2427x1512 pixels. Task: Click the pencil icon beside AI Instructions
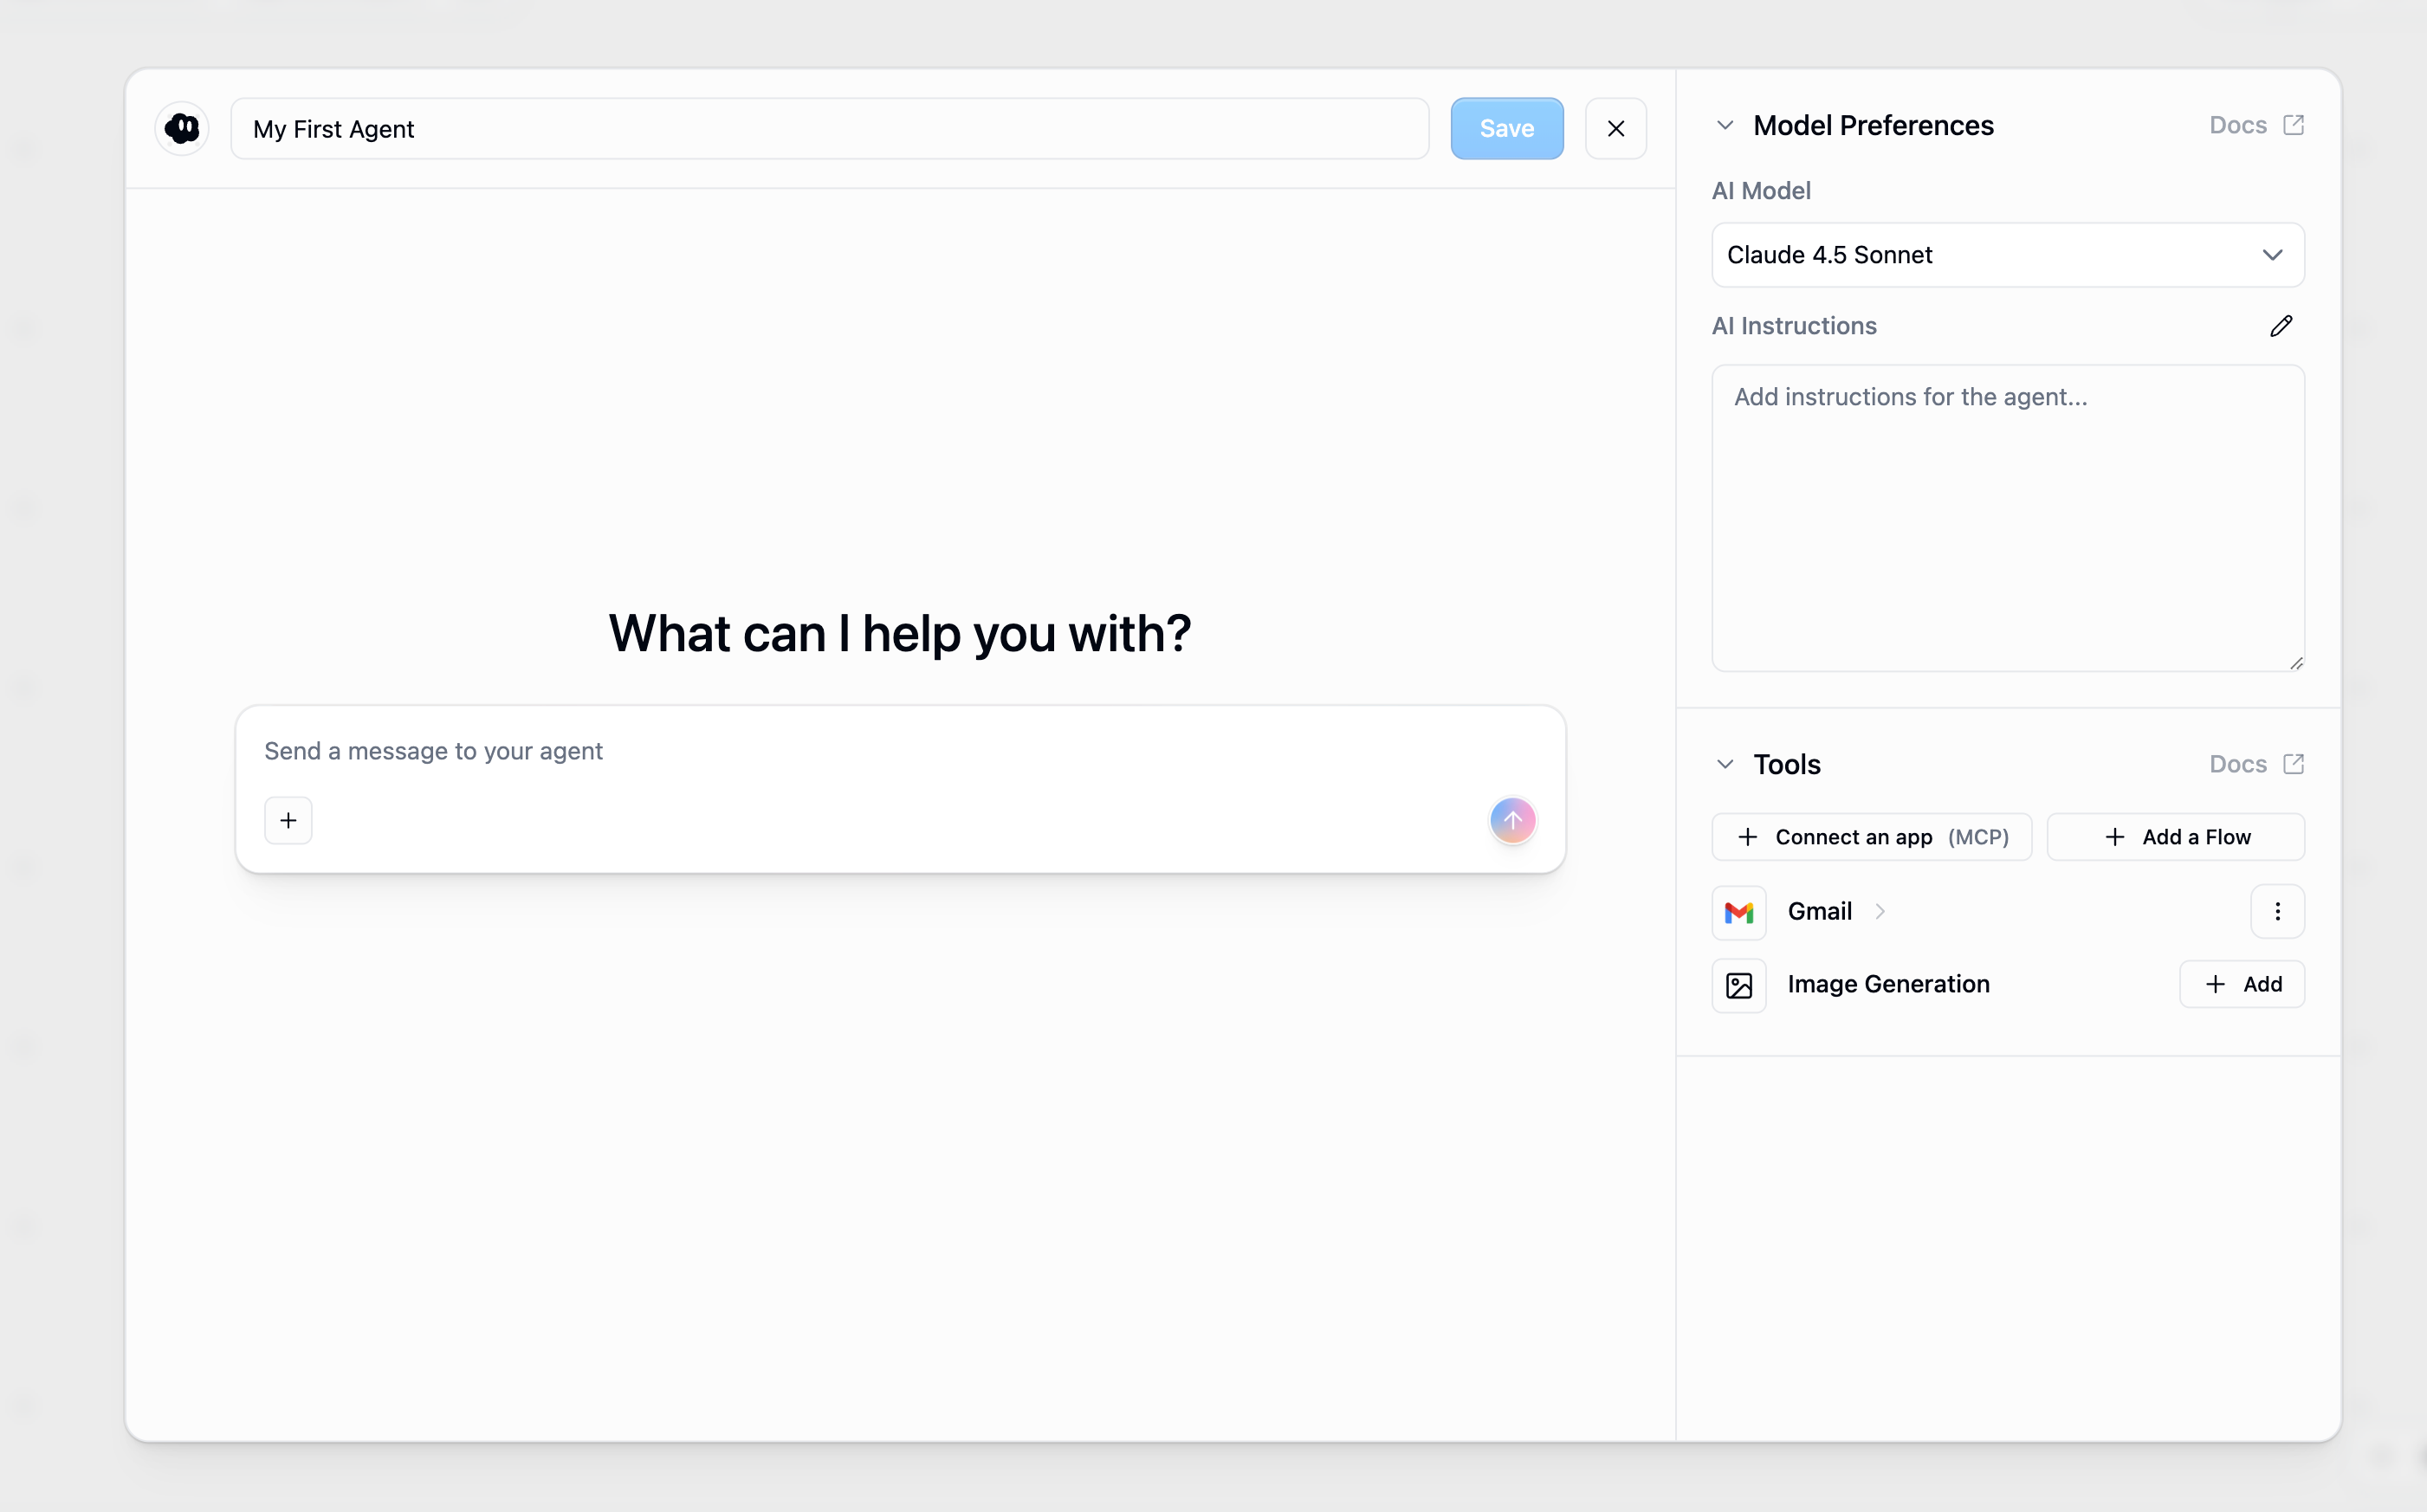coord(2280,326)
